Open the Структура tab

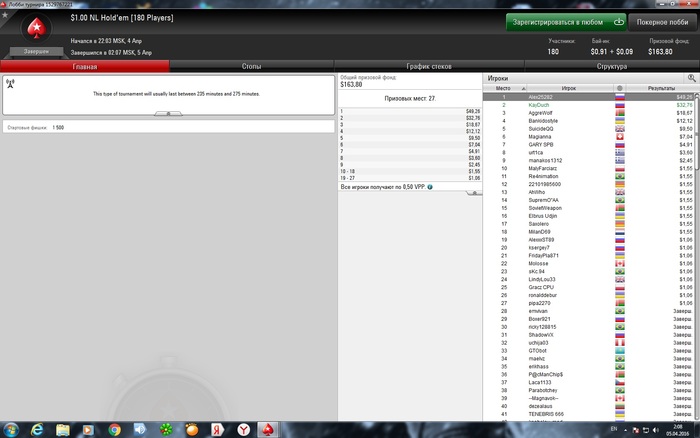pos(612,66)
